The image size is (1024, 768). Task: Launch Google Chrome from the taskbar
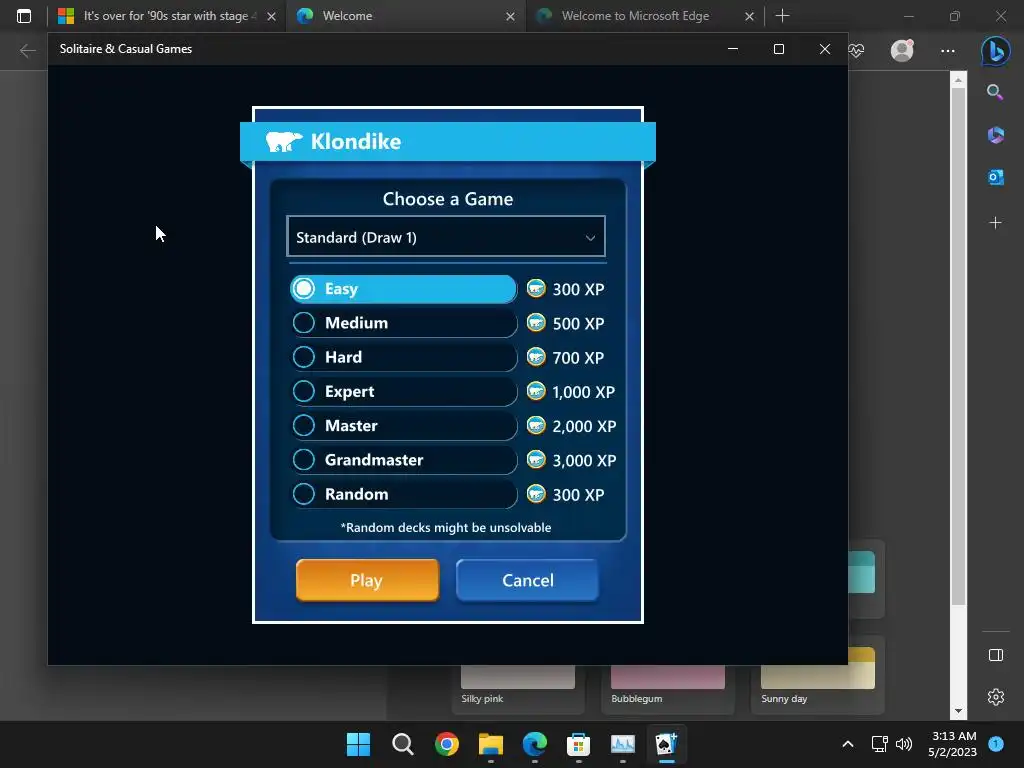point(447,744)
